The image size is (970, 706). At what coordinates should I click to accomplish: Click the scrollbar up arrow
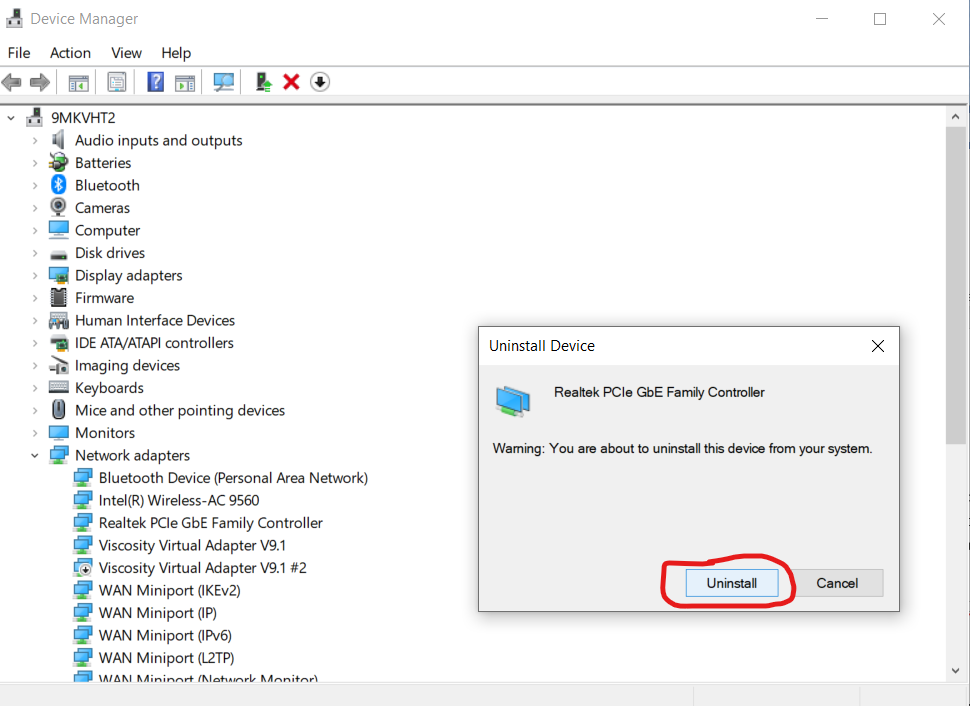tap(955, 116)
